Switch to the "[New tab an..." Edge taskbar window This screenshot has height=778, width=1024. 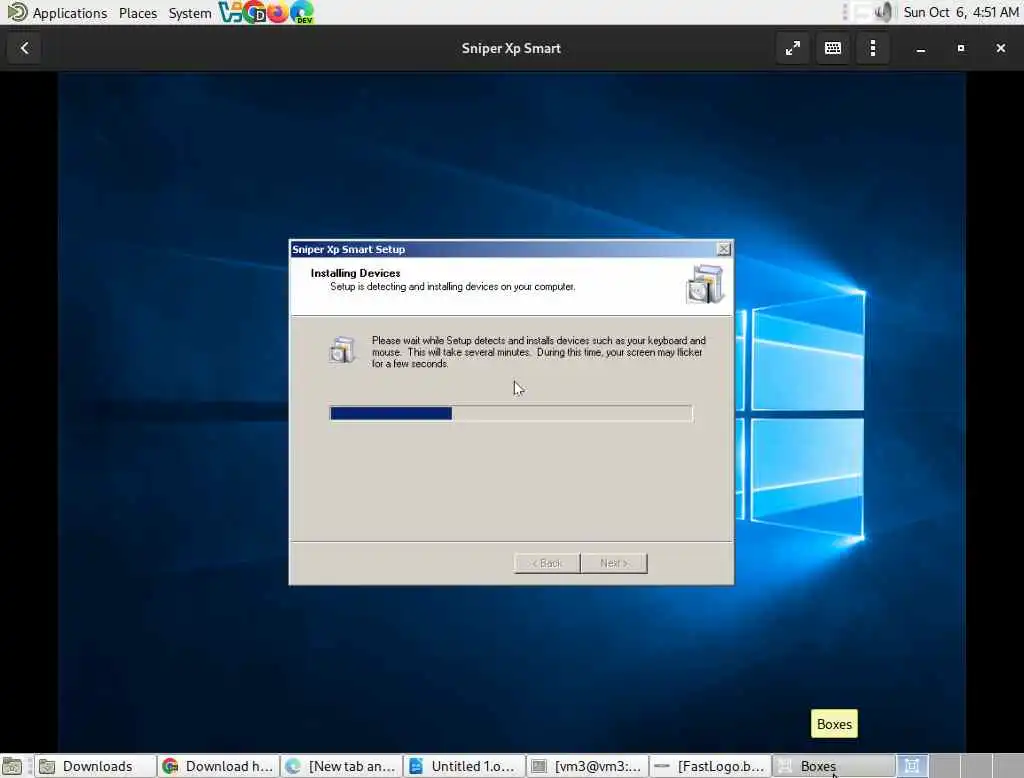[x=342, y=766]
